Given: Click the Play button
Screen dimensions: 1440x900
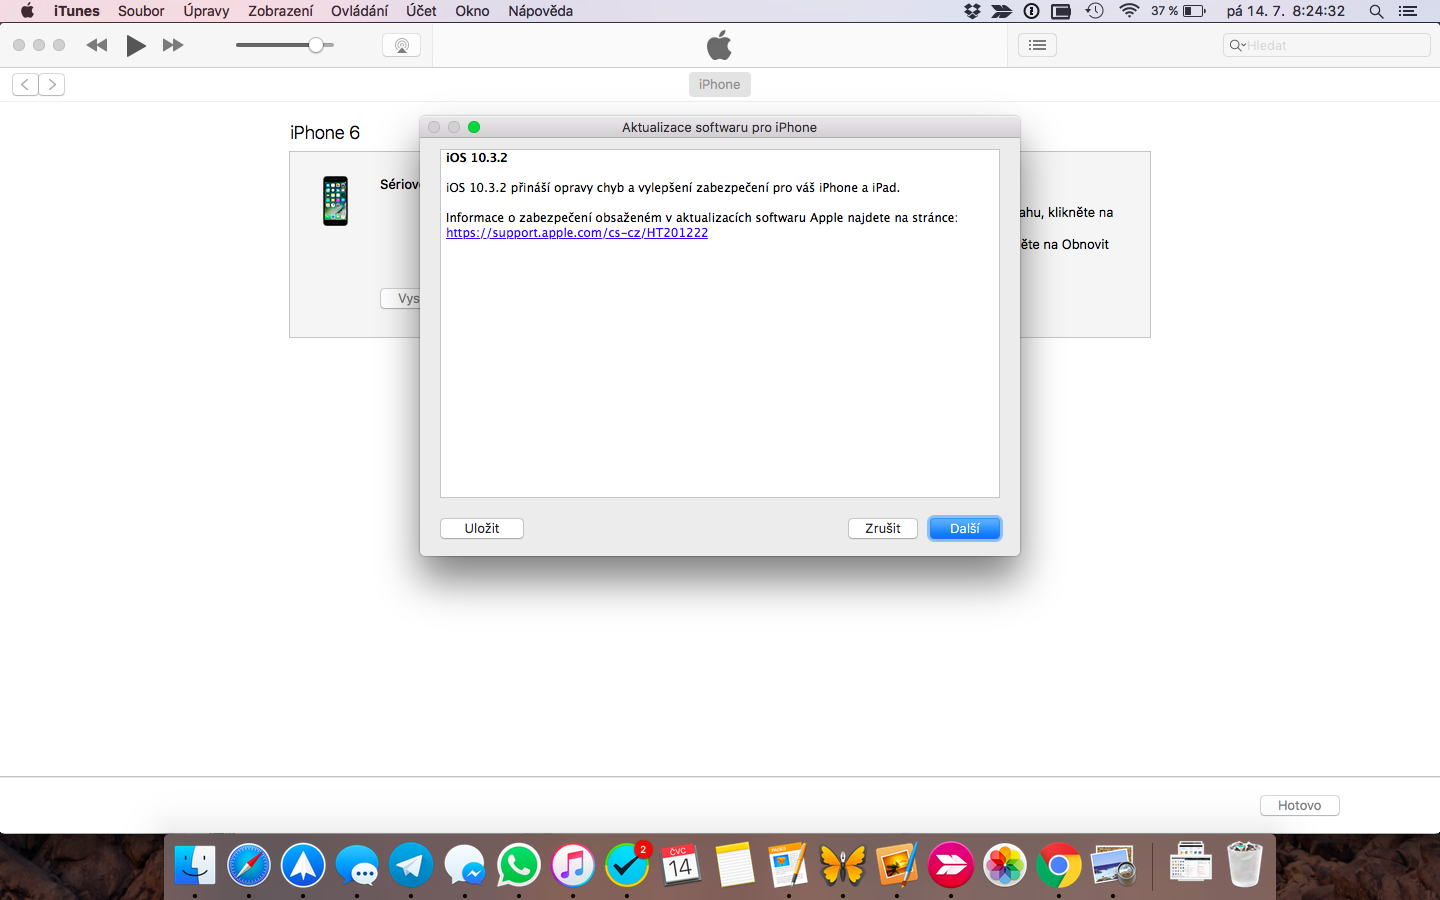Looking at the screenshot, I should click(x=135, y=44).
